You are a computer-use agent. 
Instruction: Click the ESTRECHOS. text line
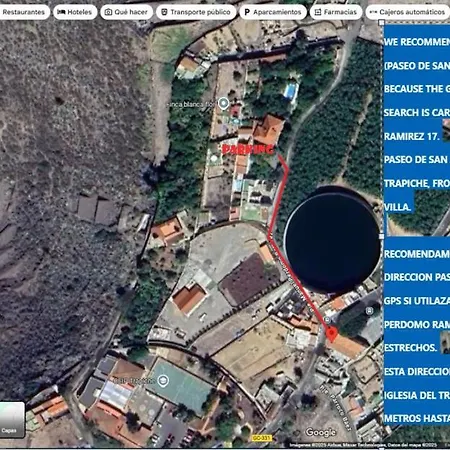[410, 348]
